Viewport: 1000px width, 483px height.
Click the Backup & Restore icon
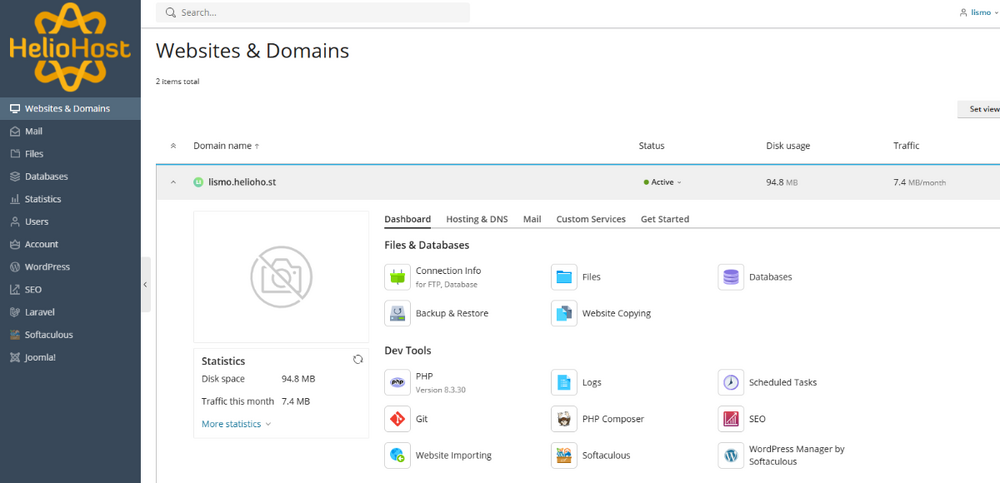click(397, 313)
